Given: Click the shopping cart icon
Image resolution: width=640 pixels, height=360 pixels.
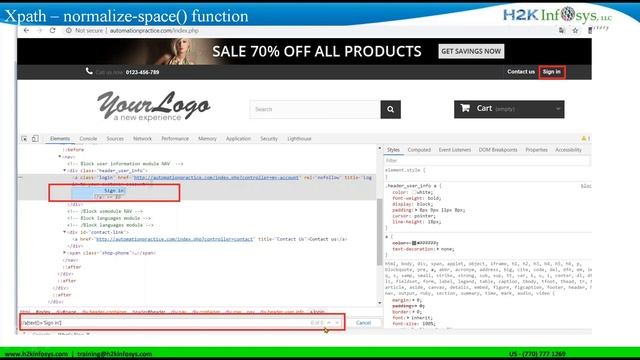Looking at the screenshot, I should (465, 108).
